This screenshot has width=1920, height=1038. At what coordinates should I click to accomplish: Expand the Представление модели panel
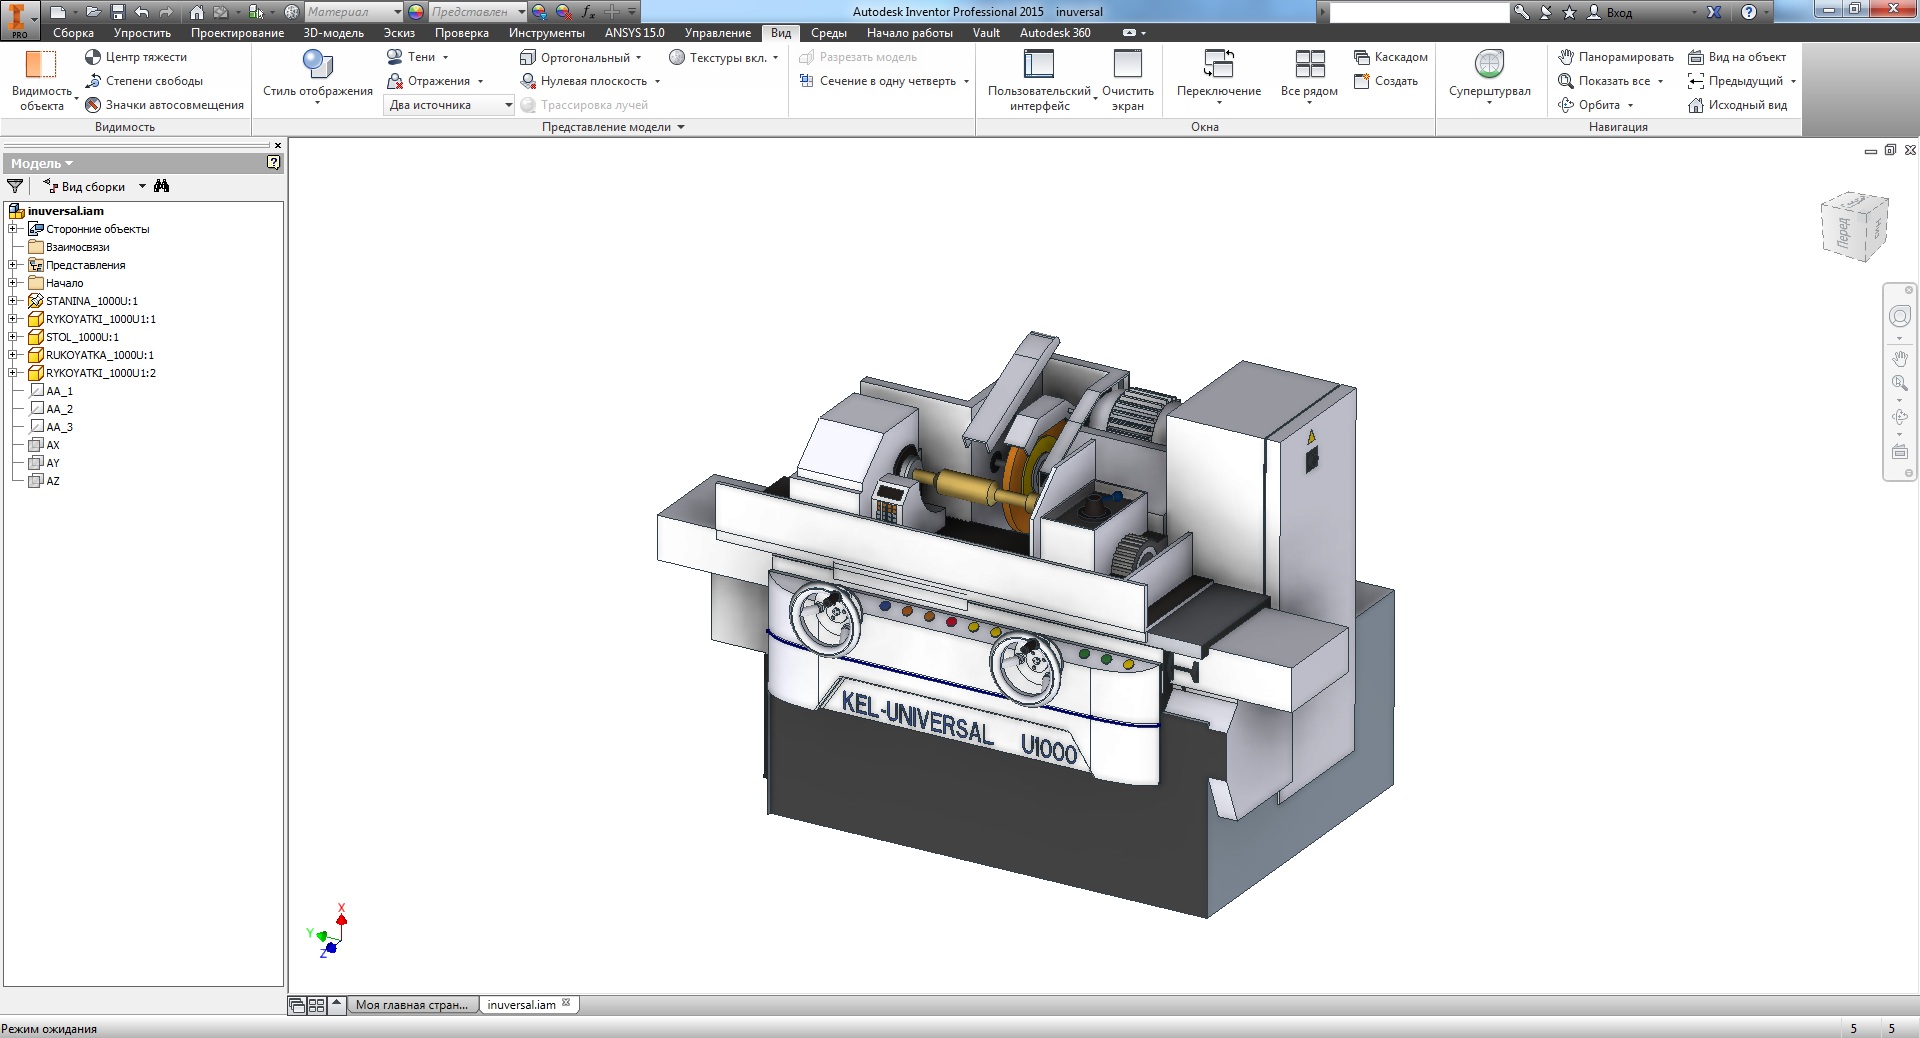coord(613,127)
